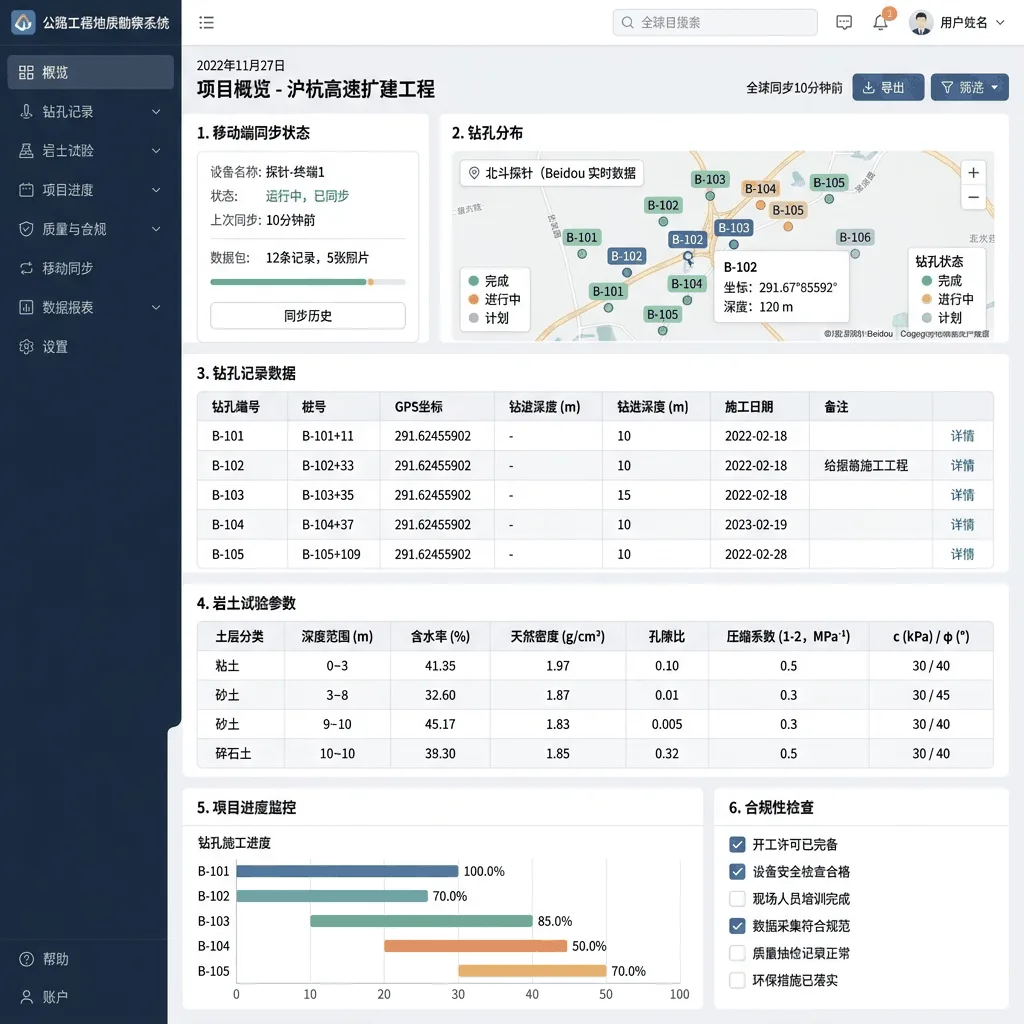Expand the 钻孔记录 submenu chevron

[x=156, y=112]
